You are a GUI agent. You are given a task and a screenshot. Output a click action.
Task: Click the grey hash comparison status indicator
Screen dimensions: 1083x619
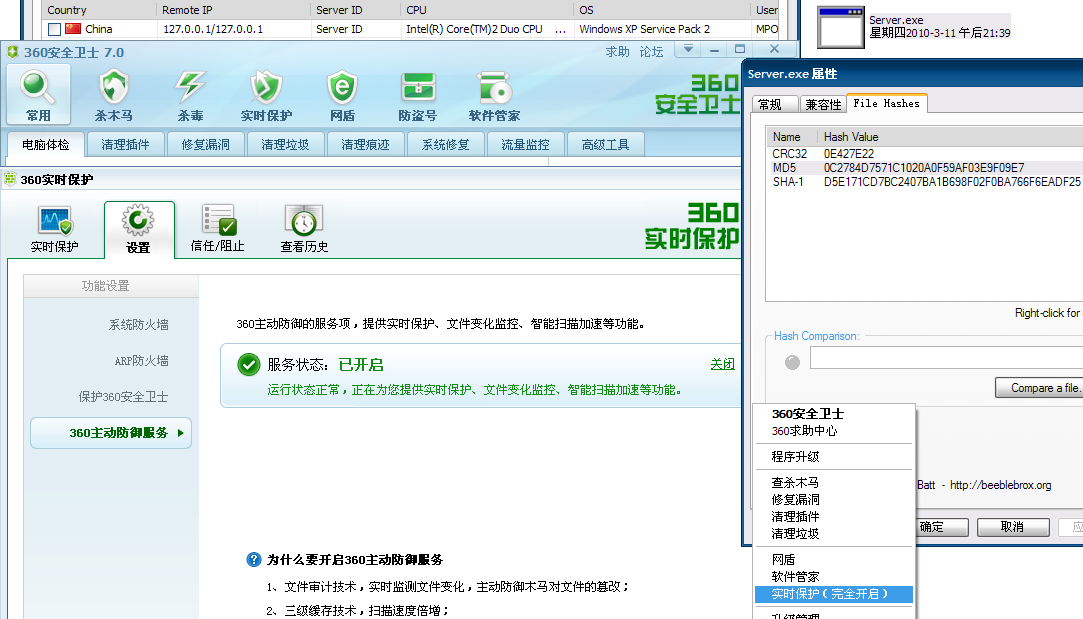click(x=792, y=362)
